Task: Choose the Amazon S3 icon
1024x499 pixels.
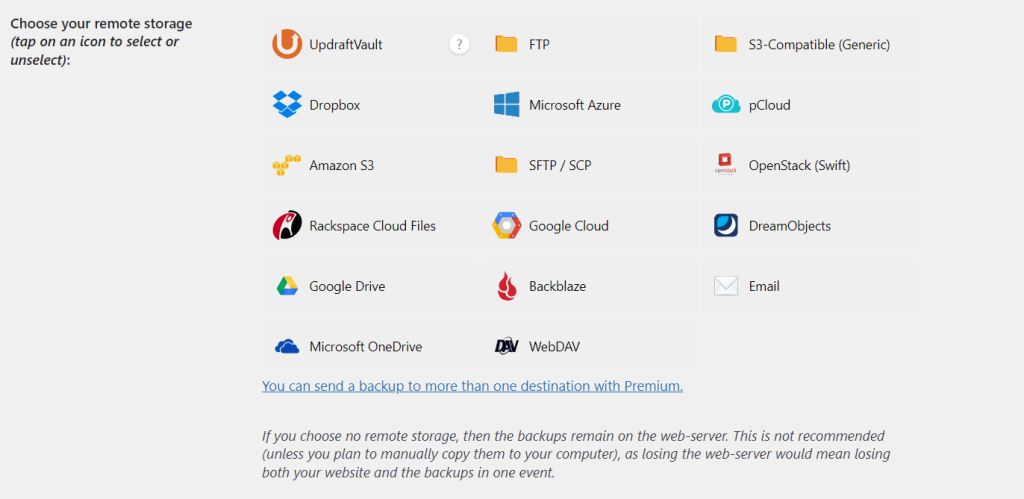Action: 287,165
